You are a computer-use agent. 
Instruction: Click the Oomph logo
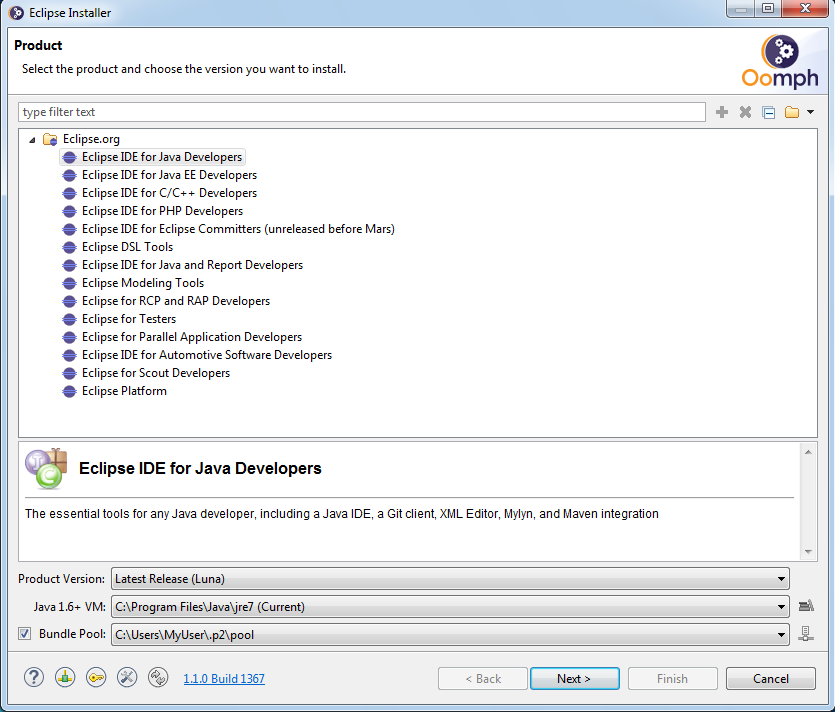tap(780, 61)
